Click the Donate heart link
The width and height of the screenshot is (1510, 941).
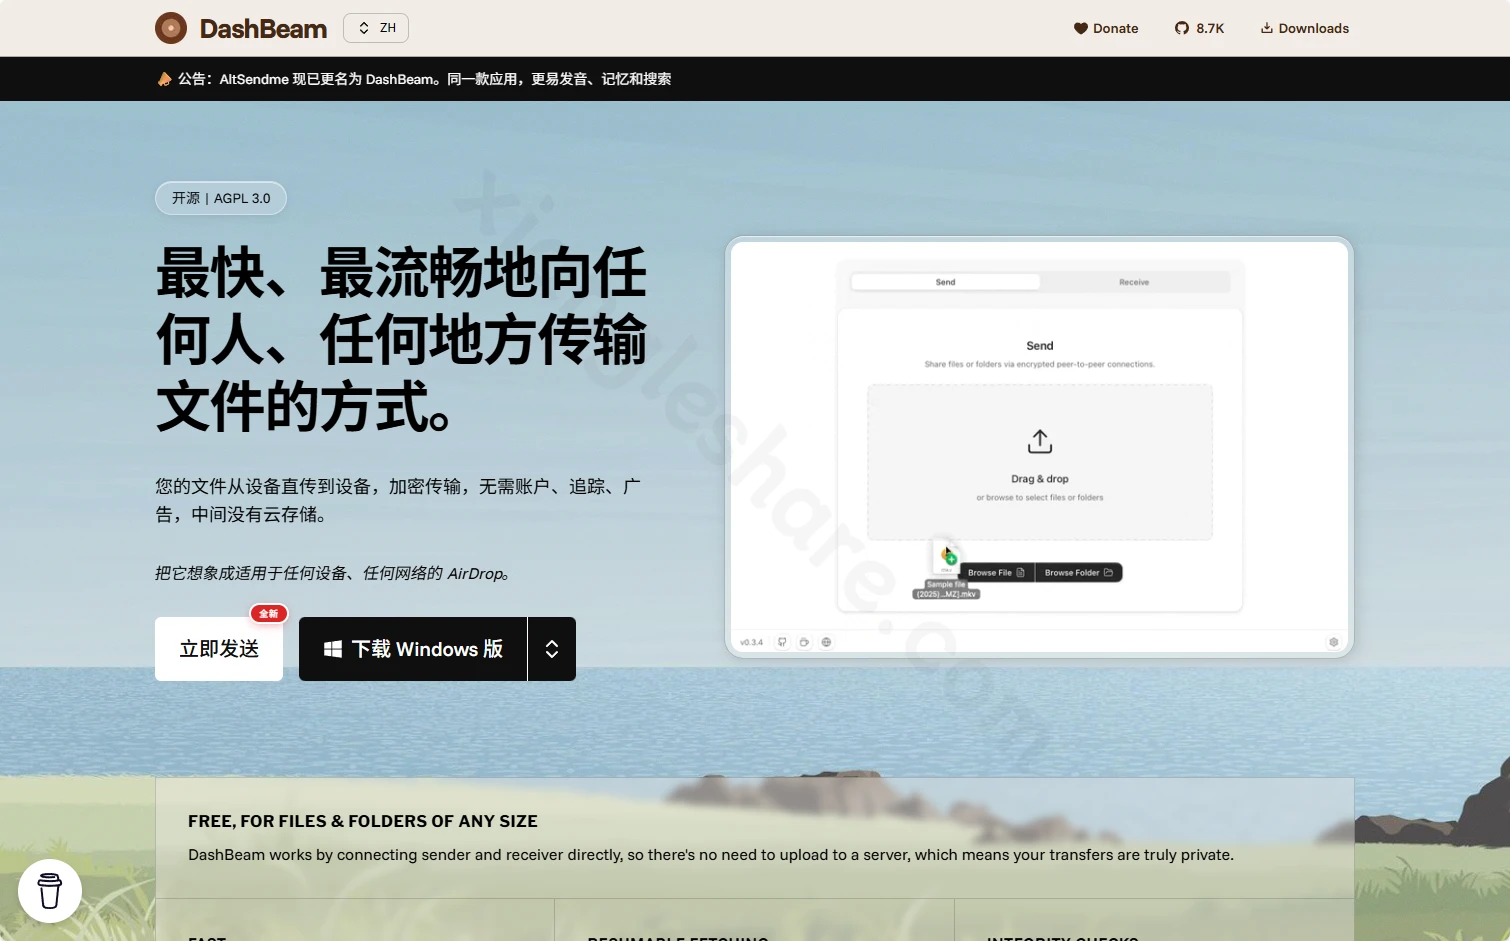pyautogui.click(x=1106, y=28)
